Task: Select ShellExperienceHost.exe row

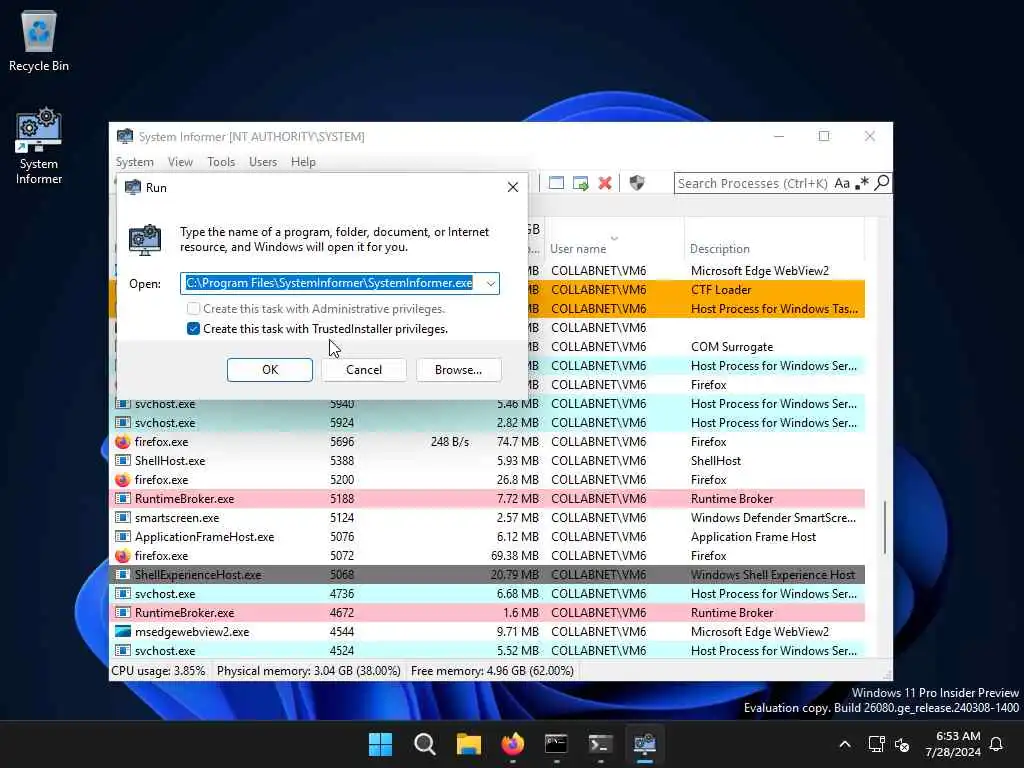Action: (x=488, y=575)
